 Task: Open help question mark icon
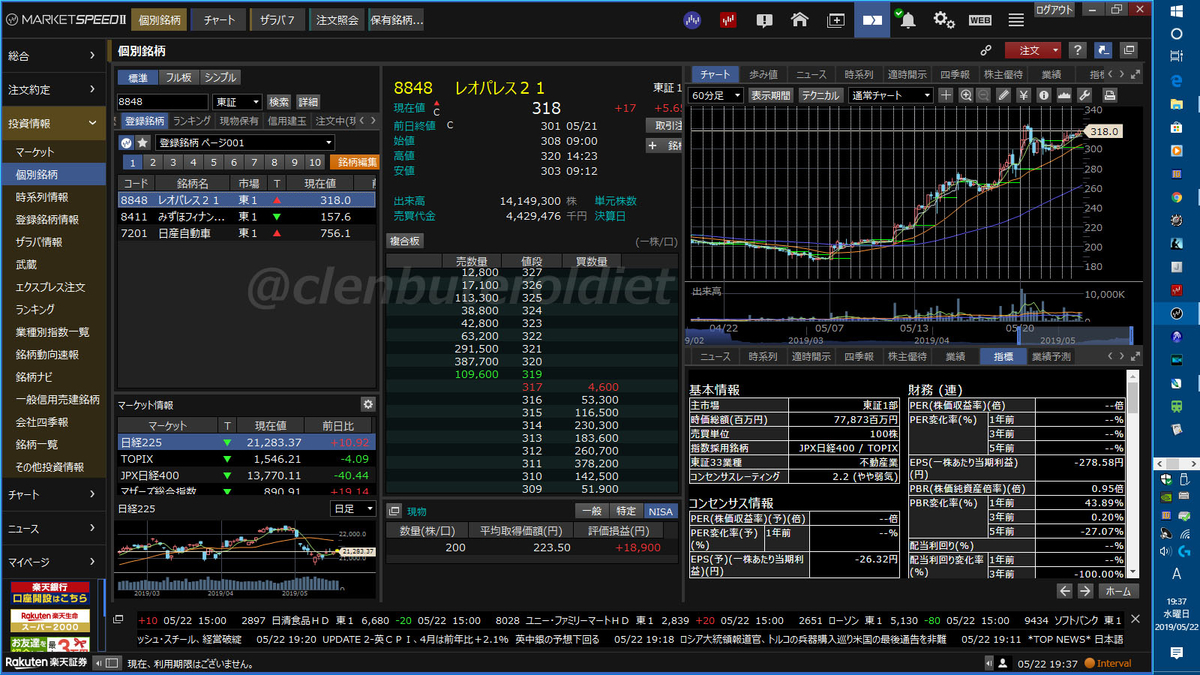click(1077, 50)
